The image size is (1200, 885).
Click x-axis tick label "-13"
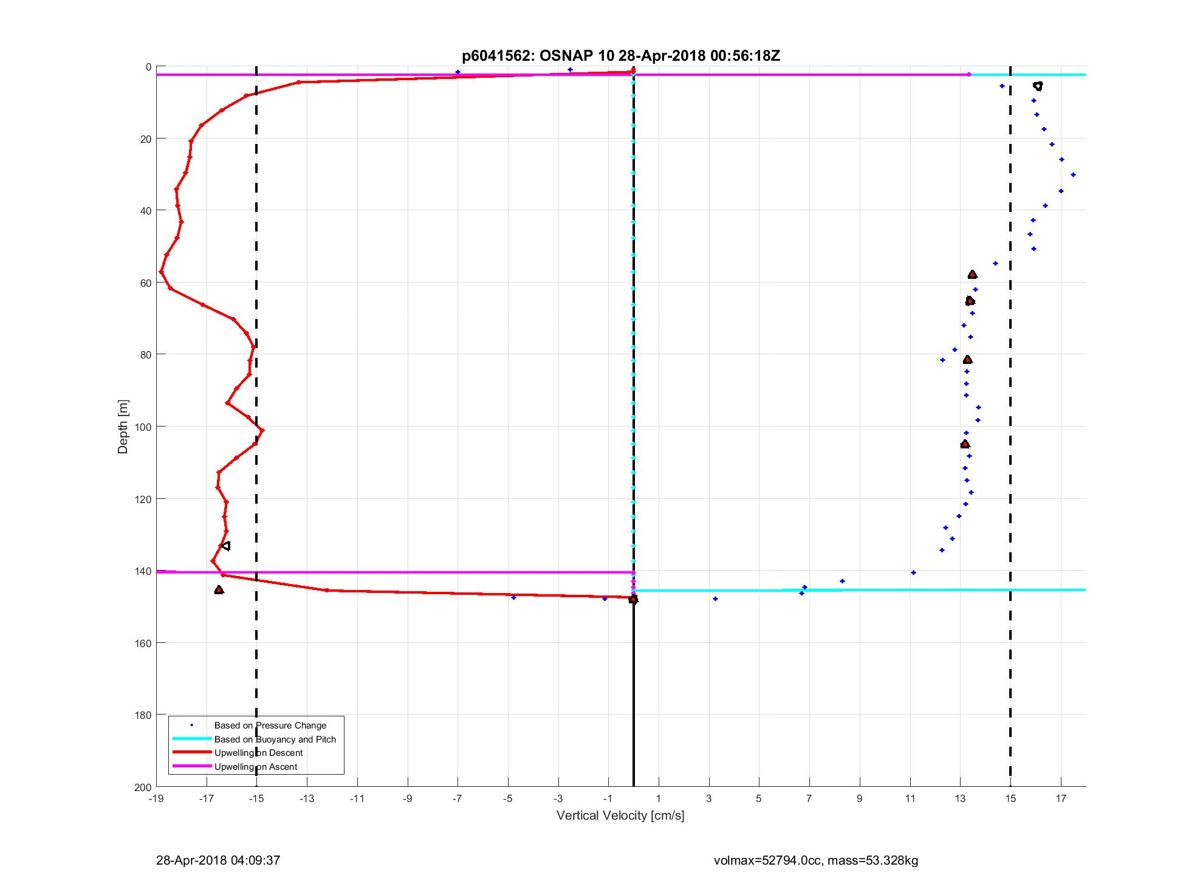[x=306, y=799]
